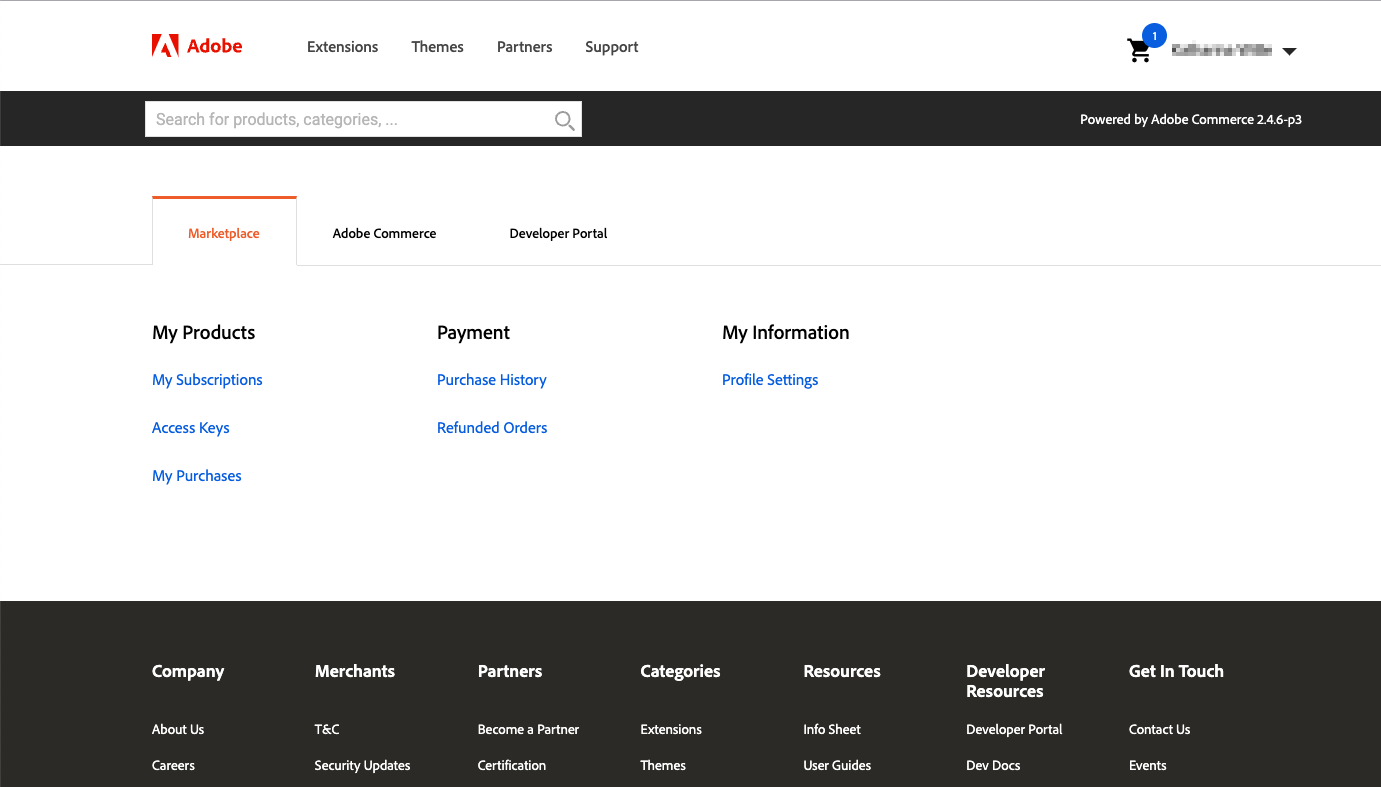
Task: Click Extensions under footer Categories
Action: [671, 729]
